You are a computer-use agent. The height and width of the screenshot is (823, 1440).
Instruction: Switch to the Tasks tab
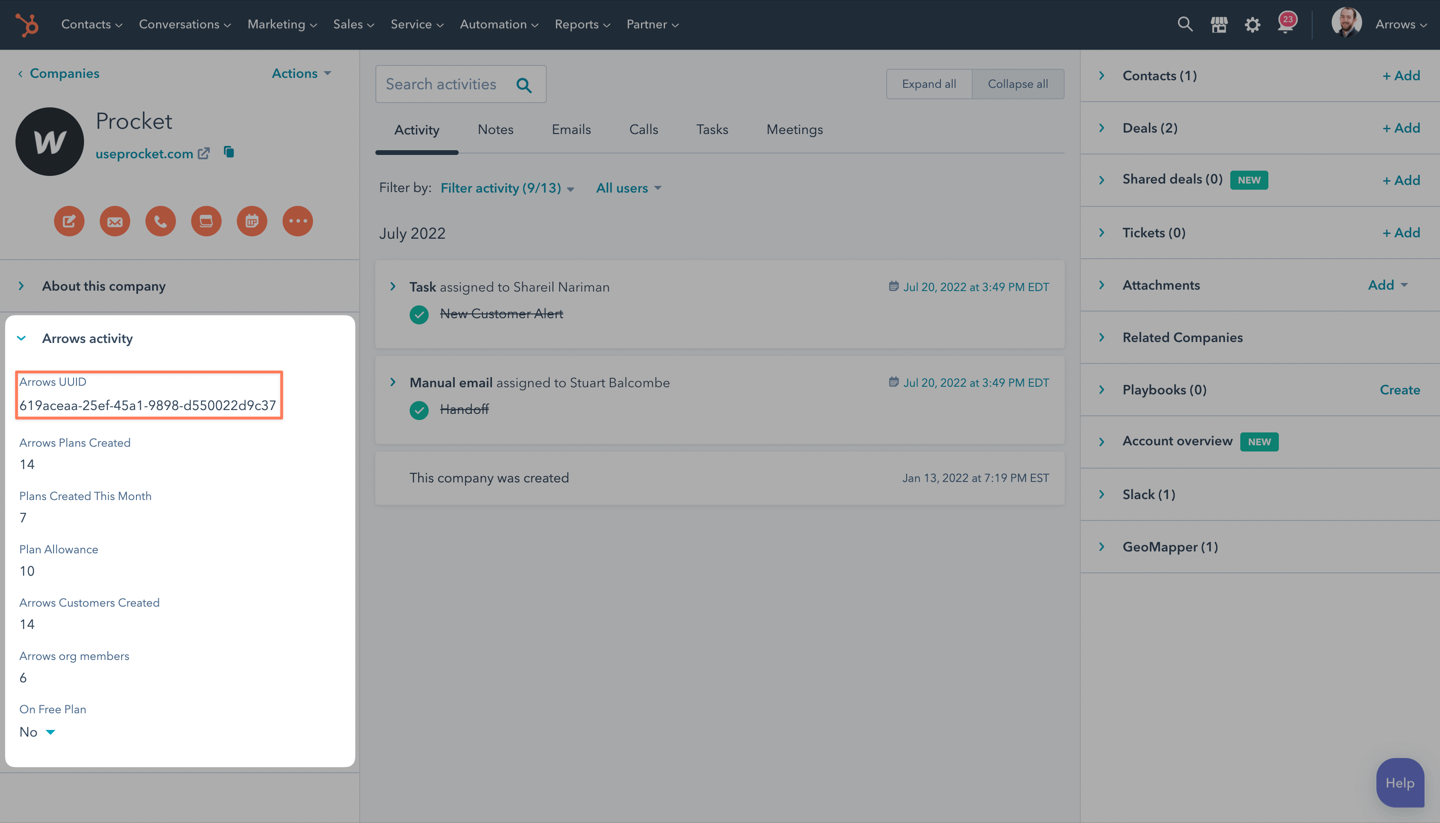[x=712, y=129]
